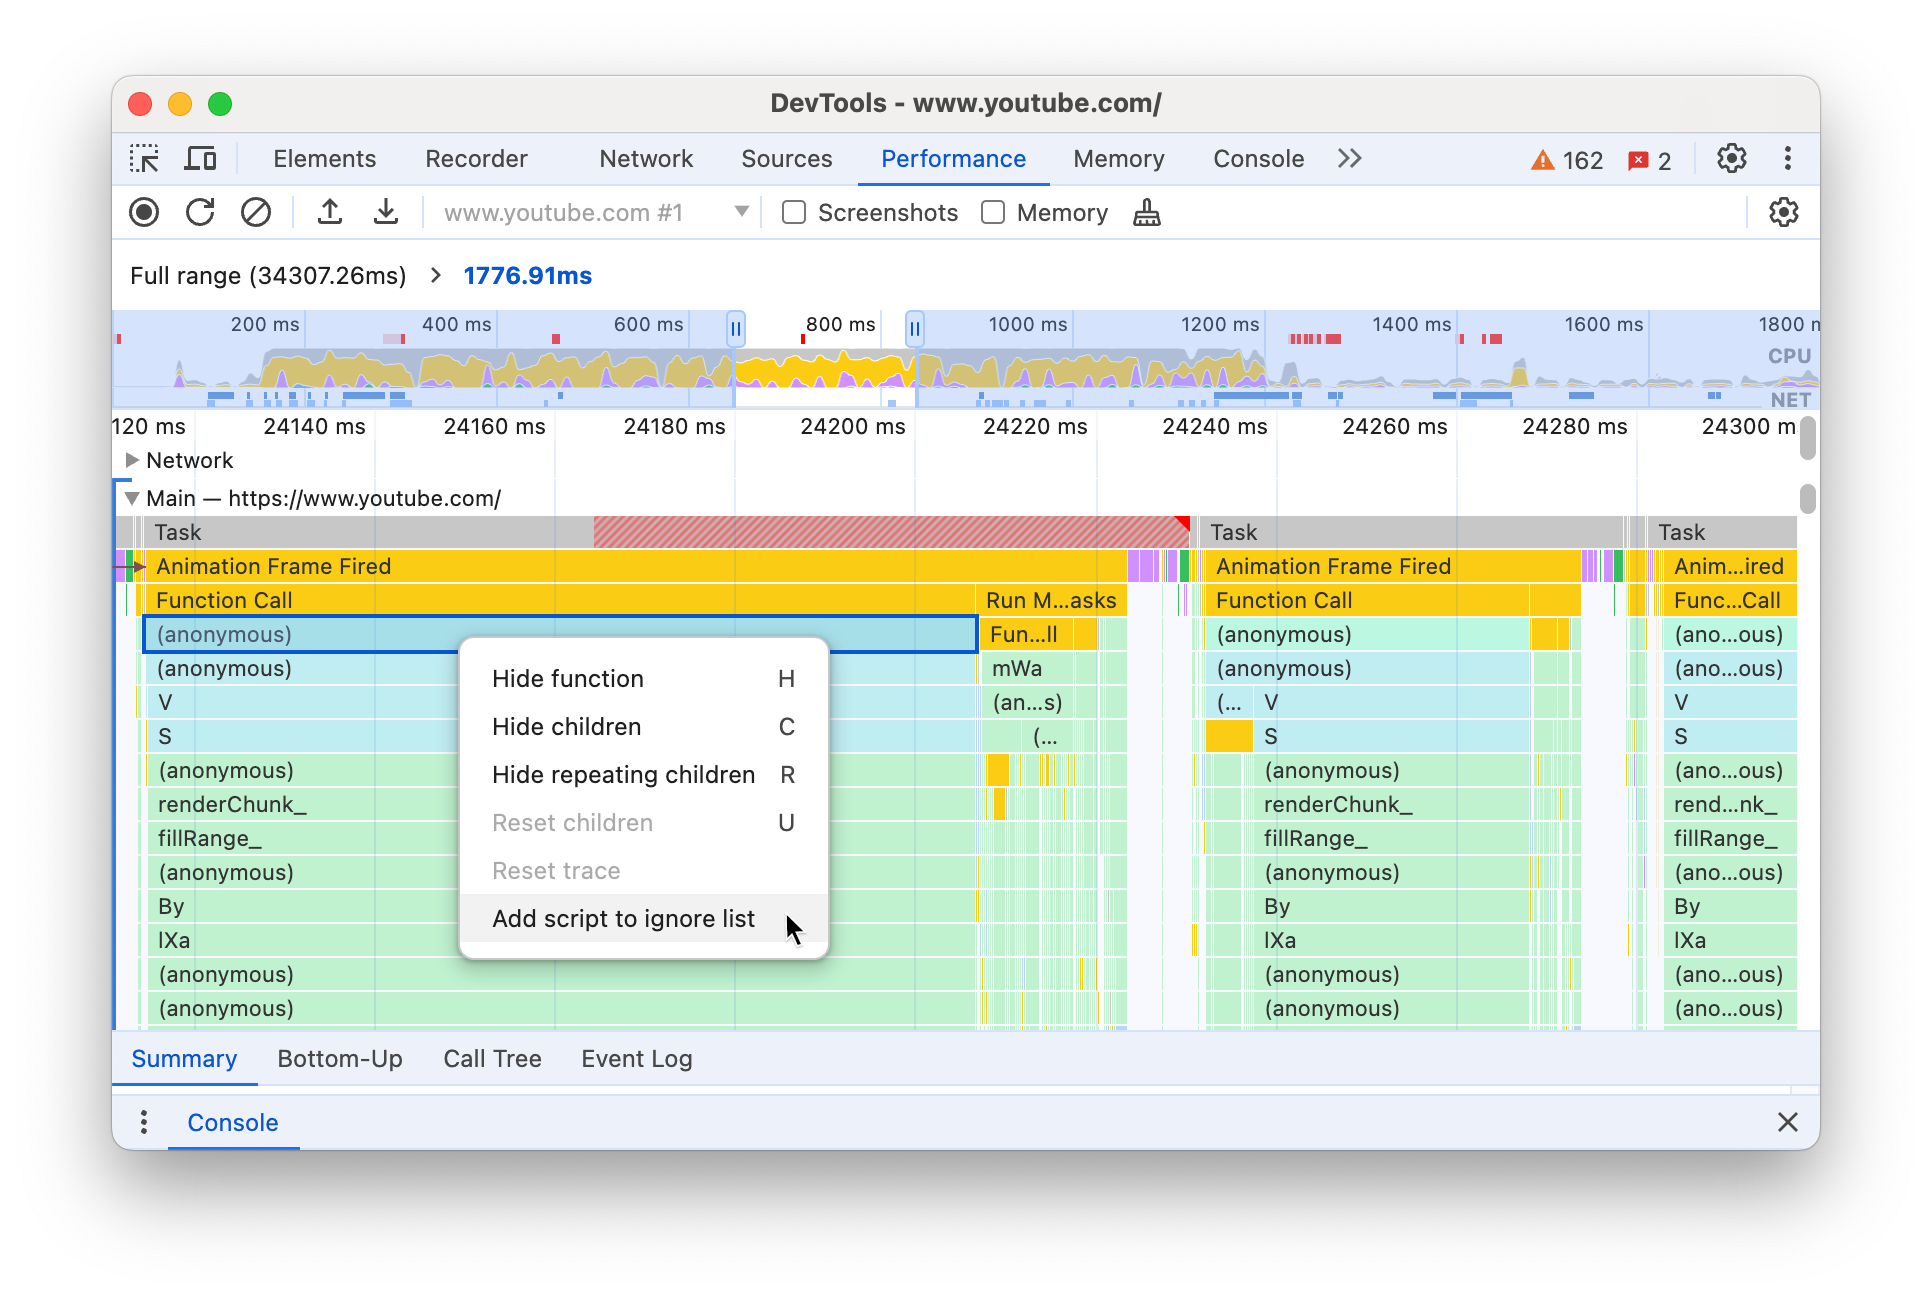Select Add script to ignore list
The height and width of the screenshot is (1298, 1932).
[x=621, y=917]
